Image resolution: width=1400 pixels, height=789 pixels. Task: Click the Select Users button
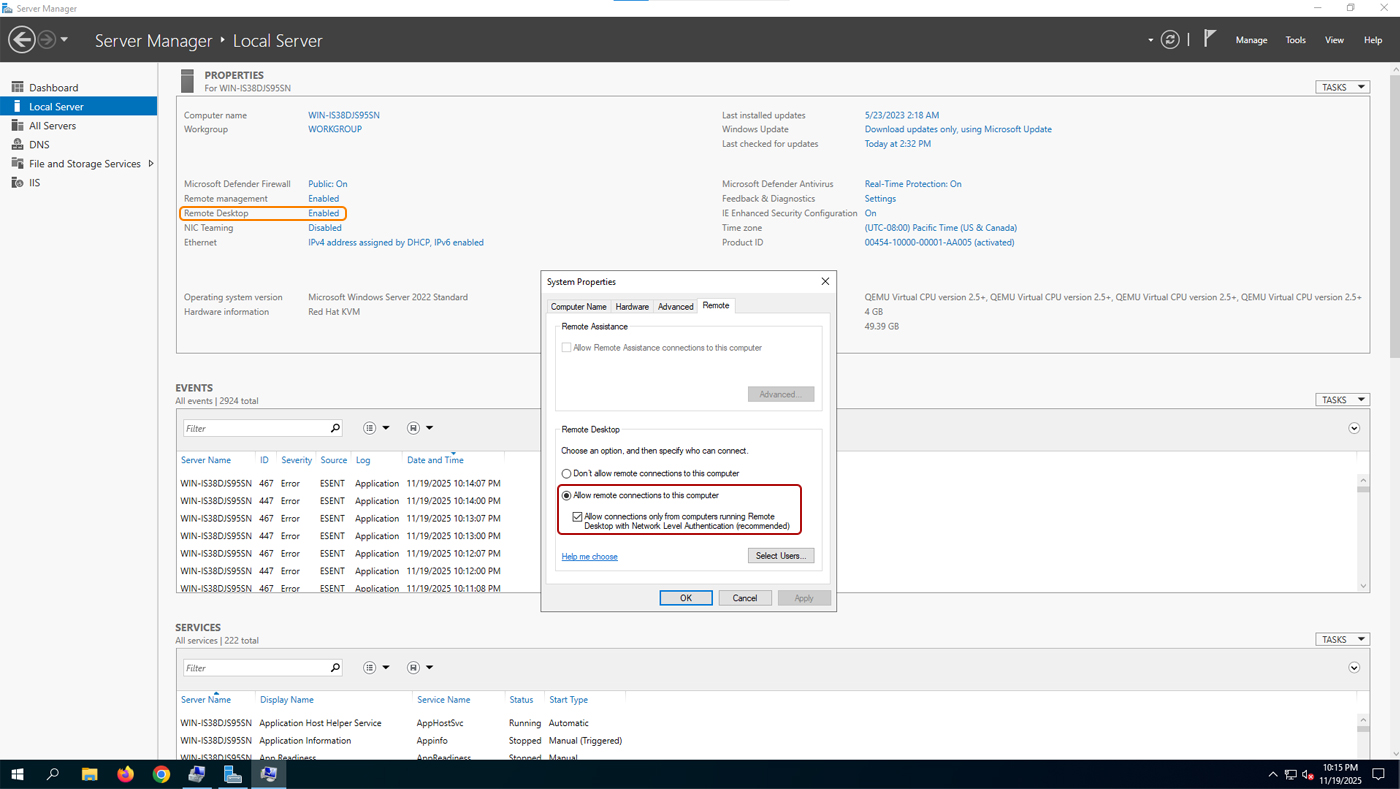pos(780,555)
